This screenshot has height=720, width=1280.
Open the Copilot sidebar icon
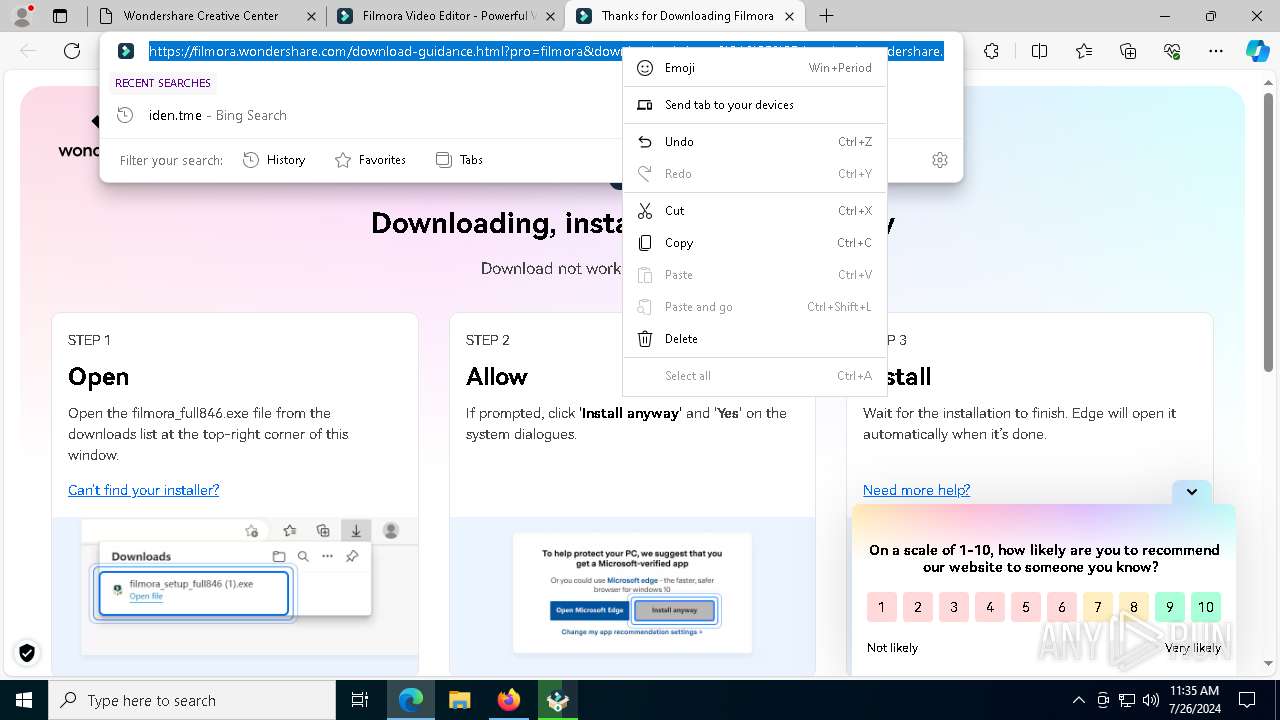(x=1257, y=51)
